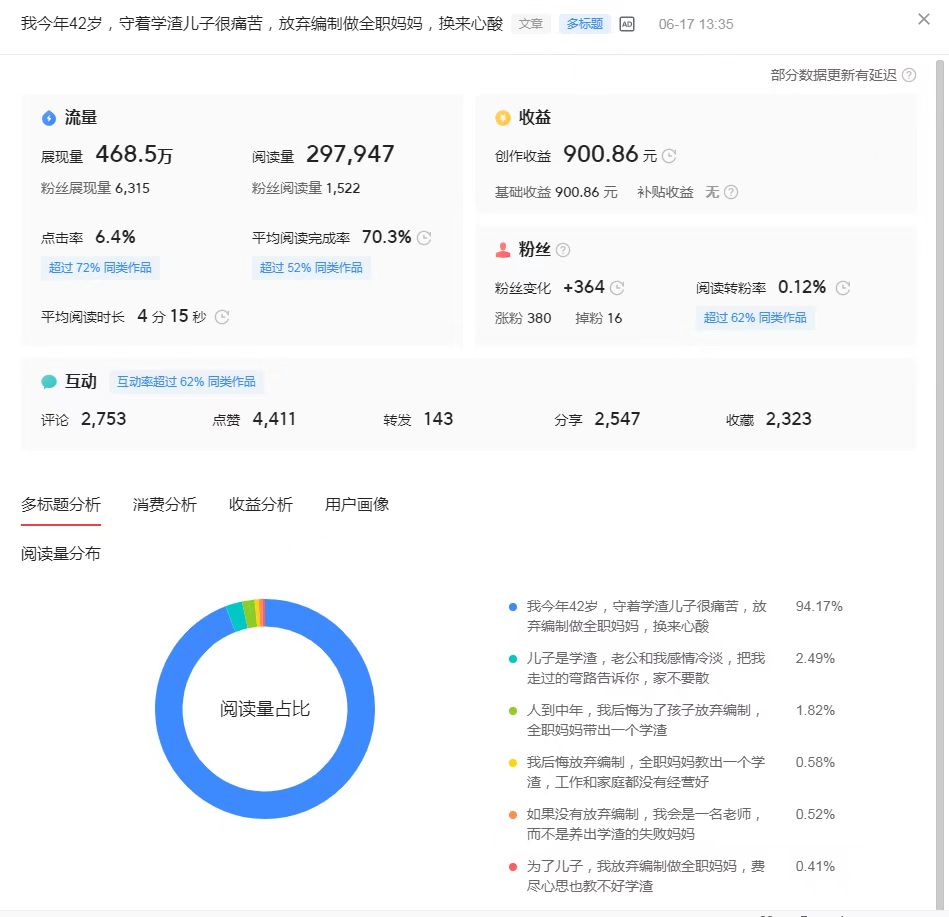Click the blue 流量 panel icon
The width and height of the screenshot is (949, 917).
[x=48, y=117]
